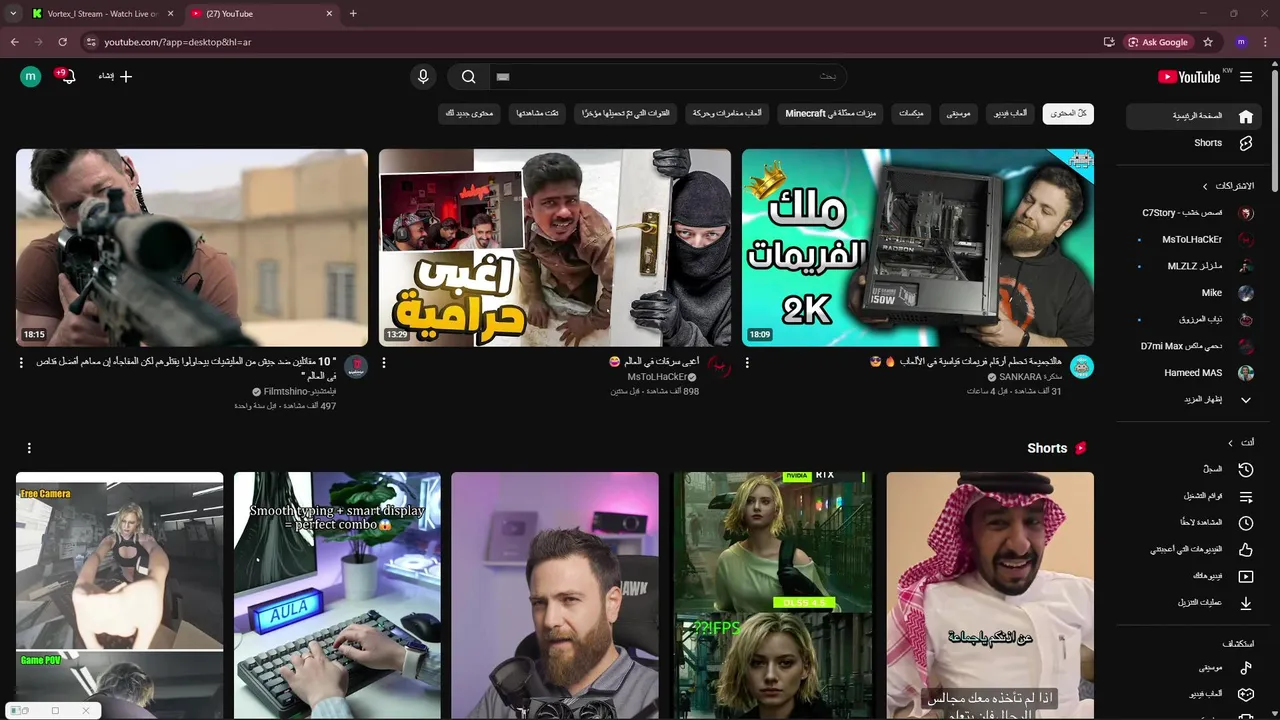1280x720 pixels.
Task: Click the Create plus button
Action: 116,76
